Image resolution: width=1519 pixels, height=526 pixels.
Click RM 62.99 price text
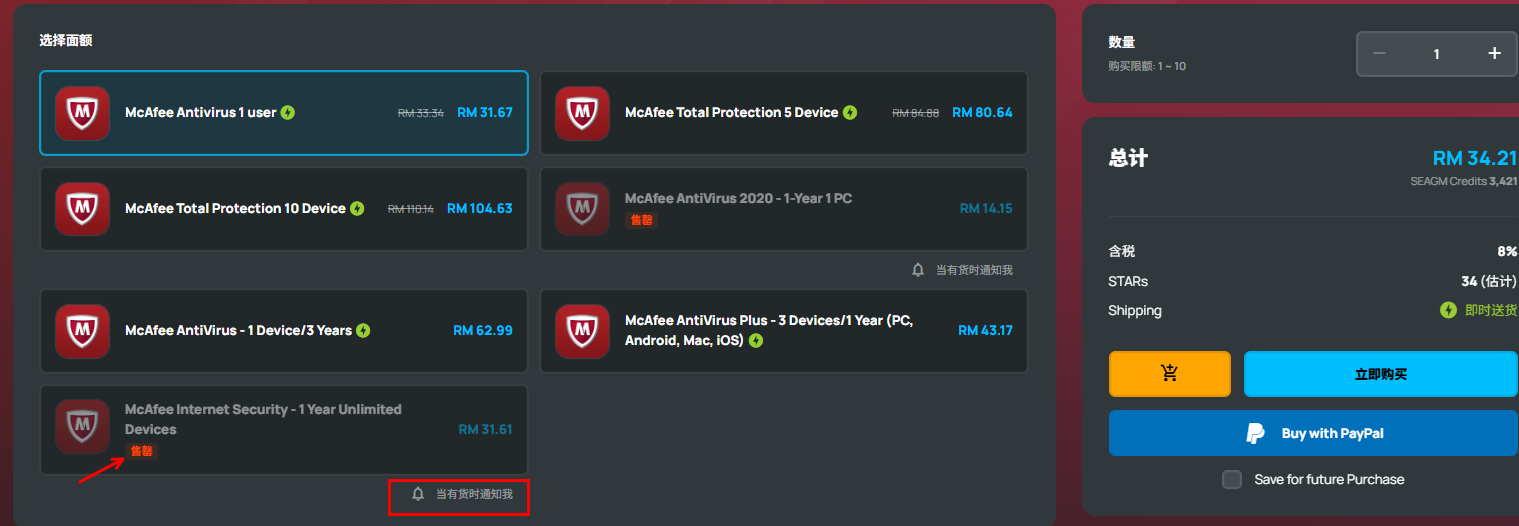[x=483, y=331]
